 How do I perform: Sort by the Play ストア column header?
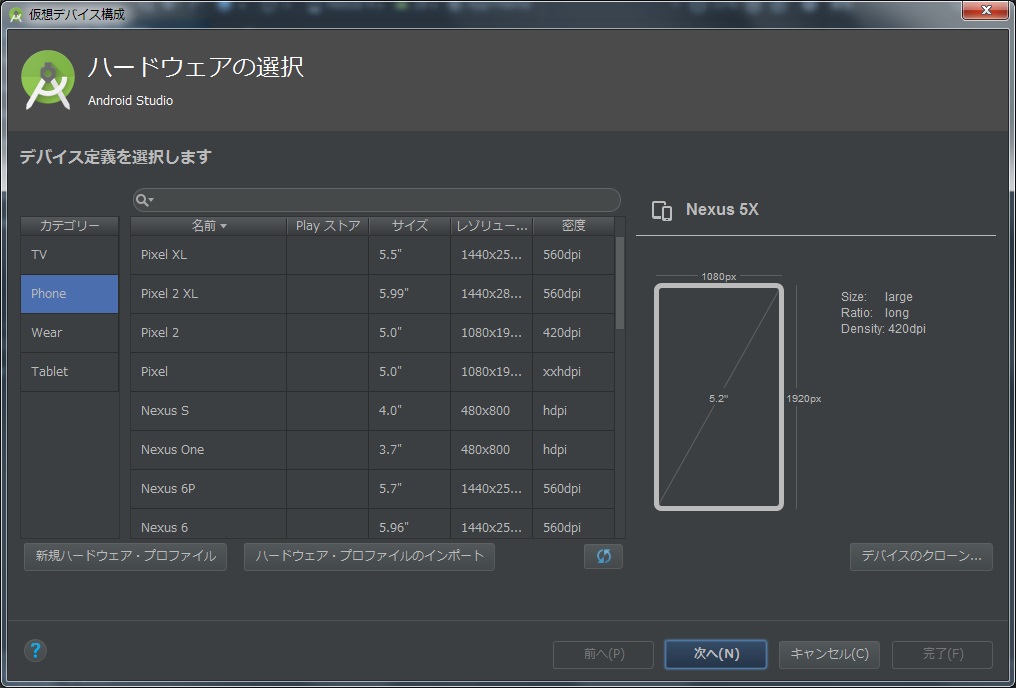(328, 225)
